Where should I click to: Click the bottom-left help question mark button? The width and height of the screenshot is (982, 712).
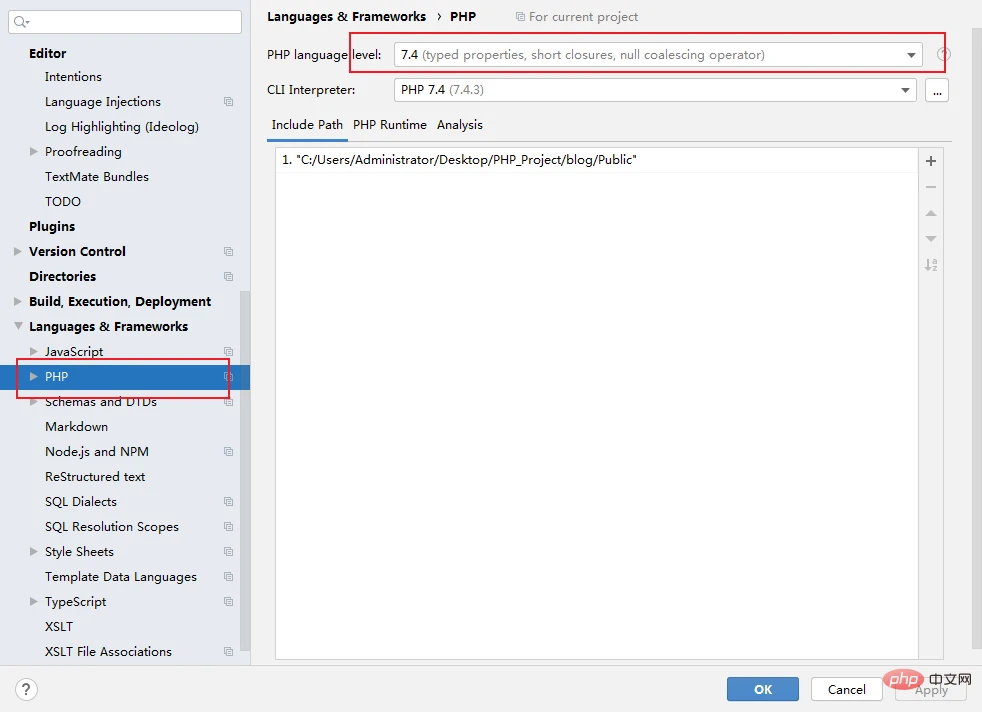coord(27,689)
